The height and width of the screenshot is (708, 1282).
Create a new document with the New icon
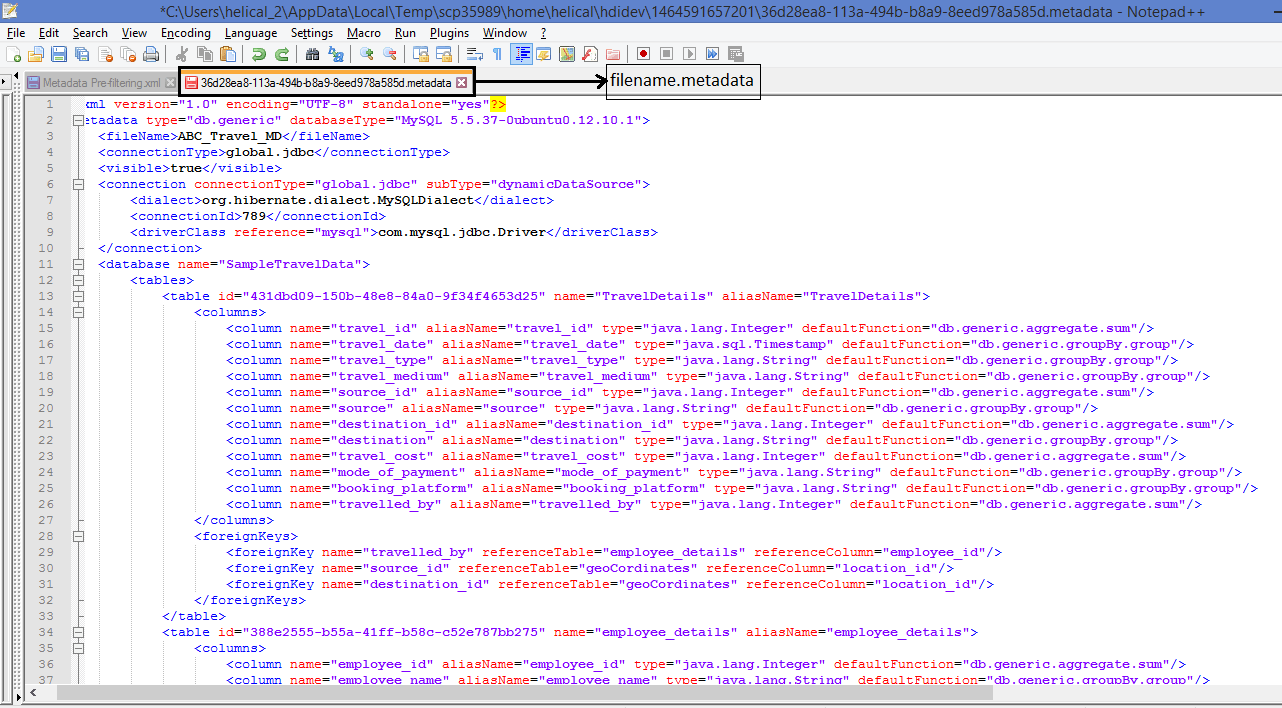click(x=13, y=53)
